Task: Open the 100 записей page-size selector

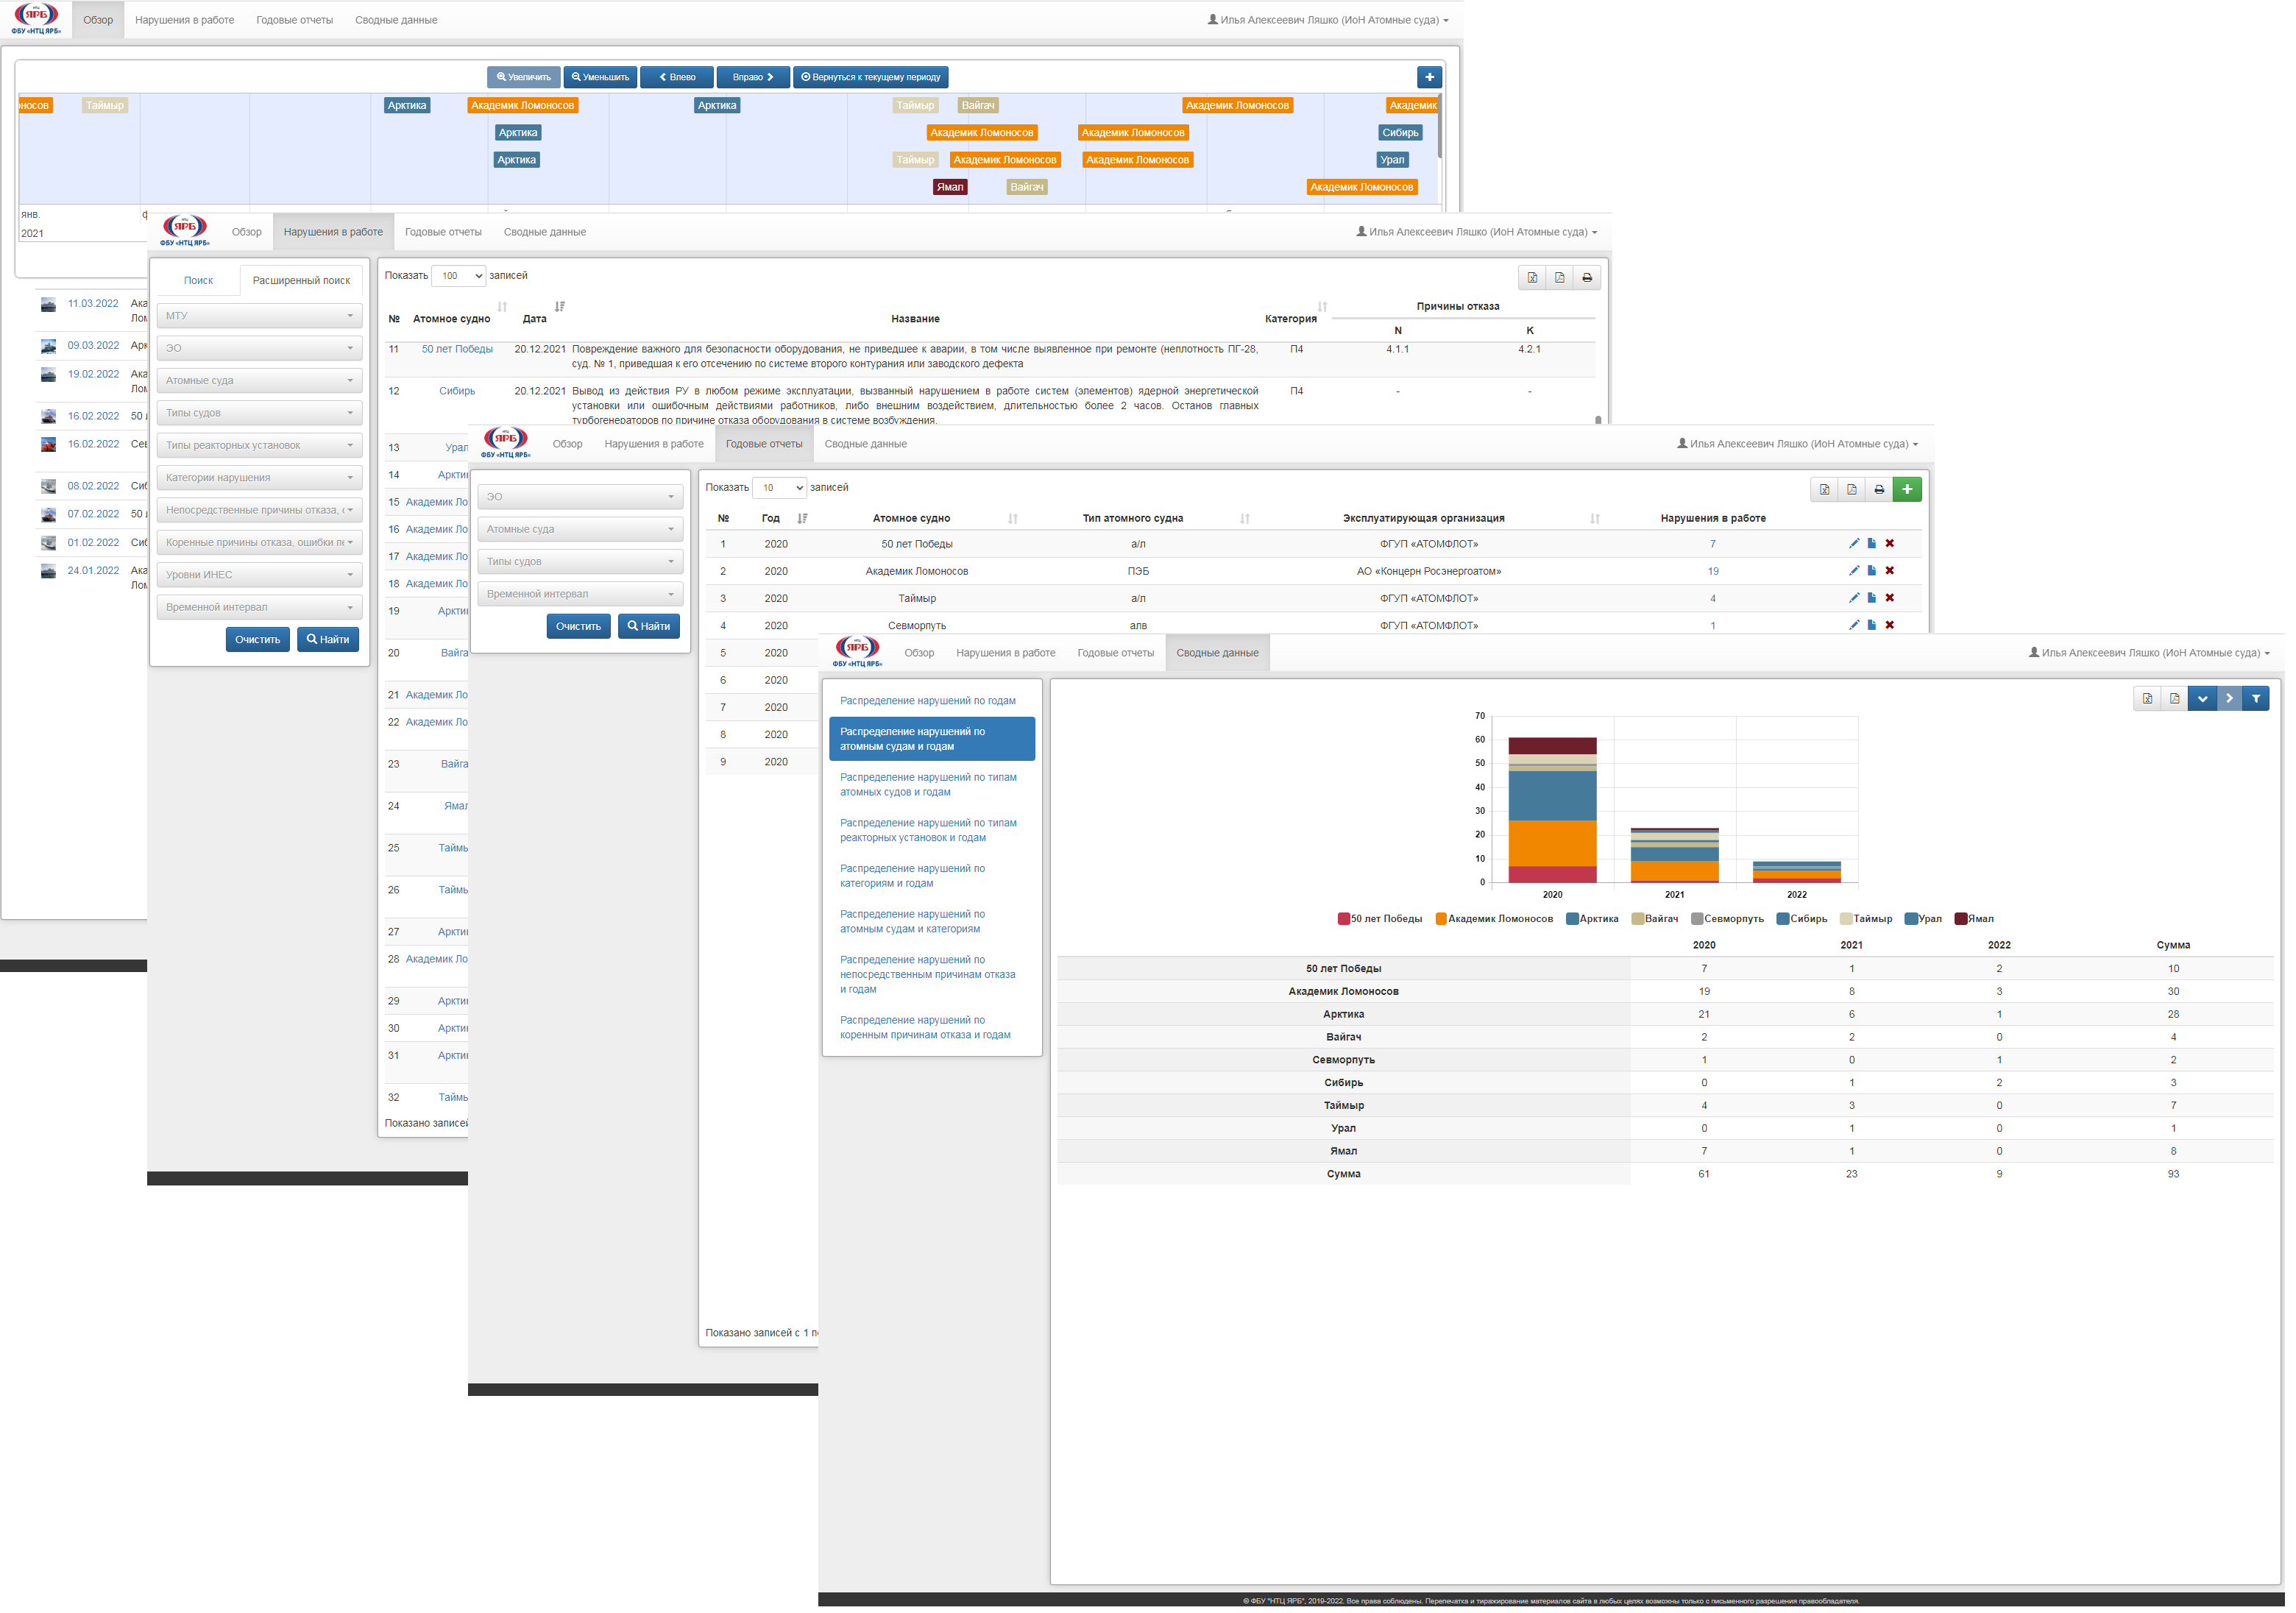Action: (460, 277)
